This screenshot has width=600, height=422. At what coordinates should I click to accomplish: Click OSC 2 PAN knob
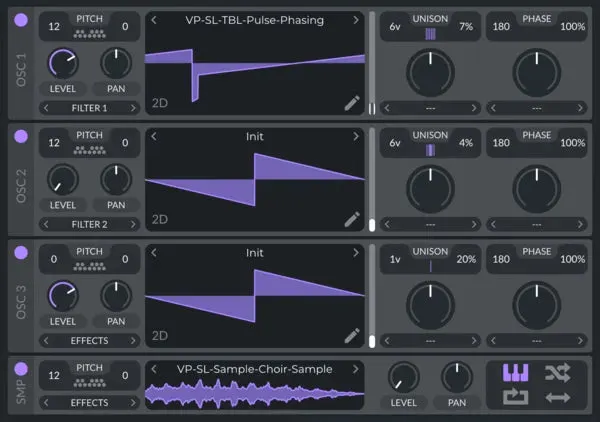(116, 179)
